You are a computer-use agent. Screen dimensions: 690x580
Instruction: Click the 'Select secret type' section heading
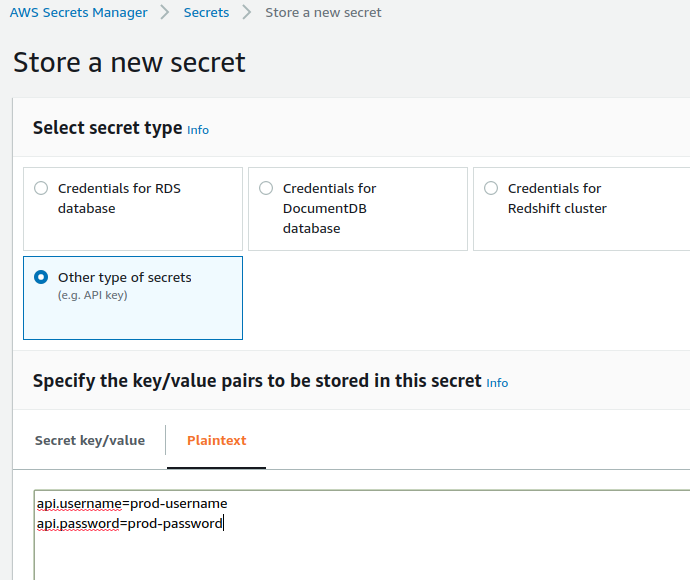point(107,128)
